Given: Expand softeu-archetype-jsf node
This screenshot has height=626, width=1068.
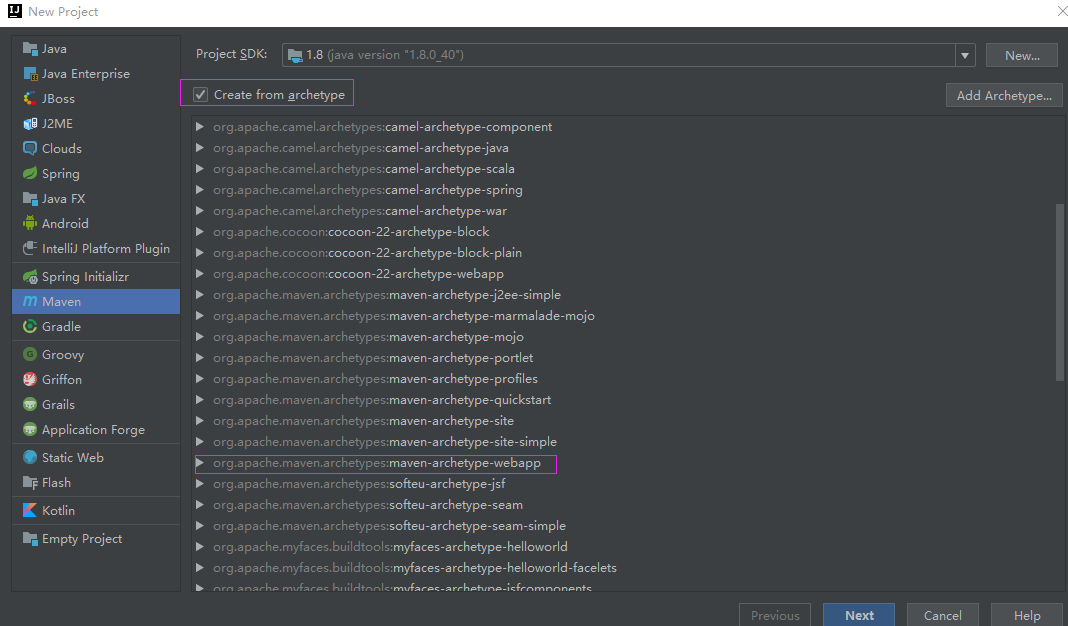Looking at the screenshot, I should coord(200,484).
